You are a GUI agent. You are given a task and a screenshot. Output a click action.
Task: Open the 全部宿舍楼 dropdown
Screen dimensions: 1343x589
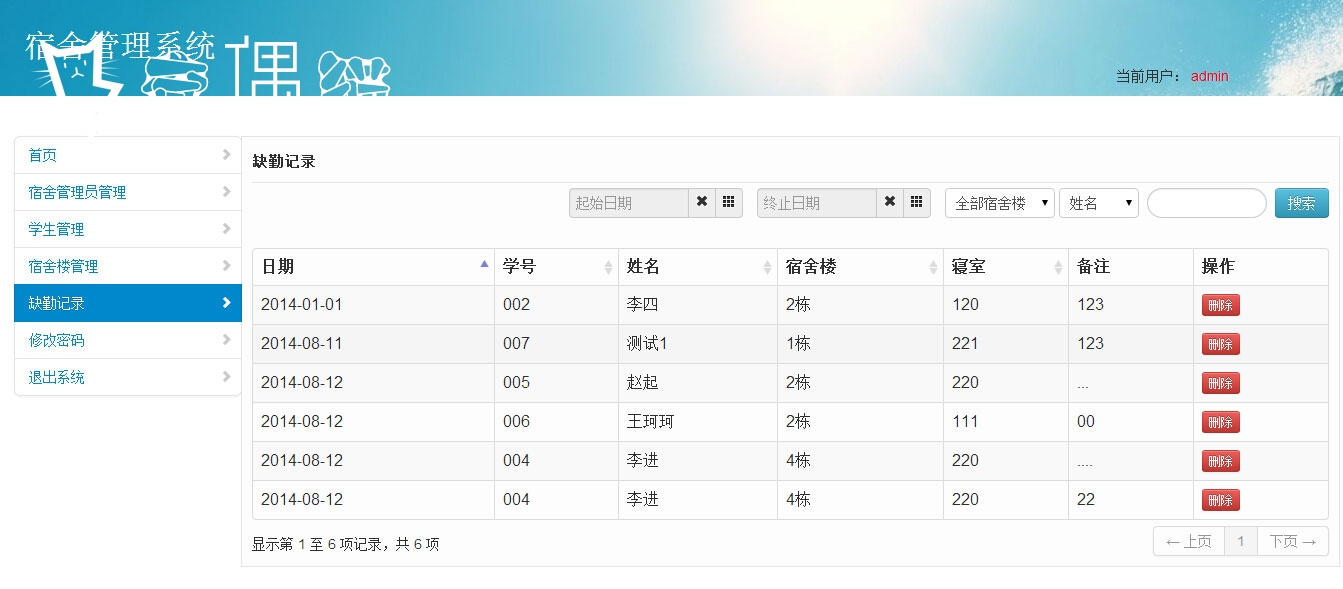tap(999, 203)
